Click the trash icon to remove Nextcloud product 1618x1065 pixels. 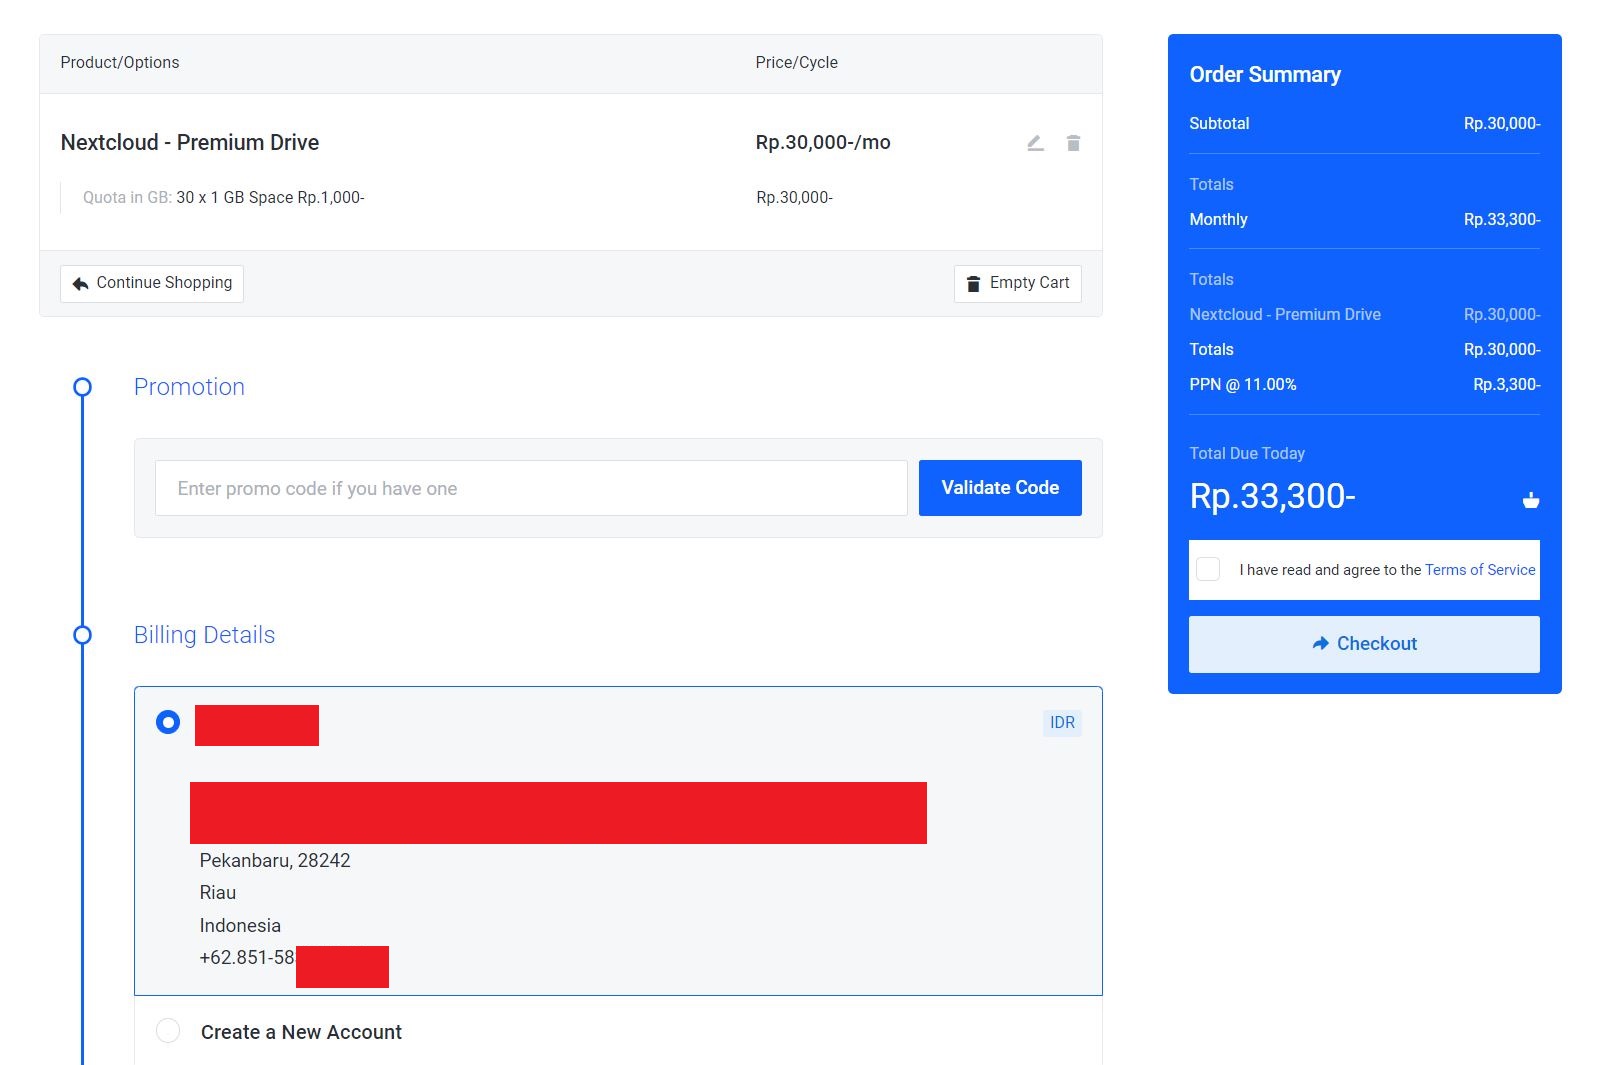(1073, 143)
